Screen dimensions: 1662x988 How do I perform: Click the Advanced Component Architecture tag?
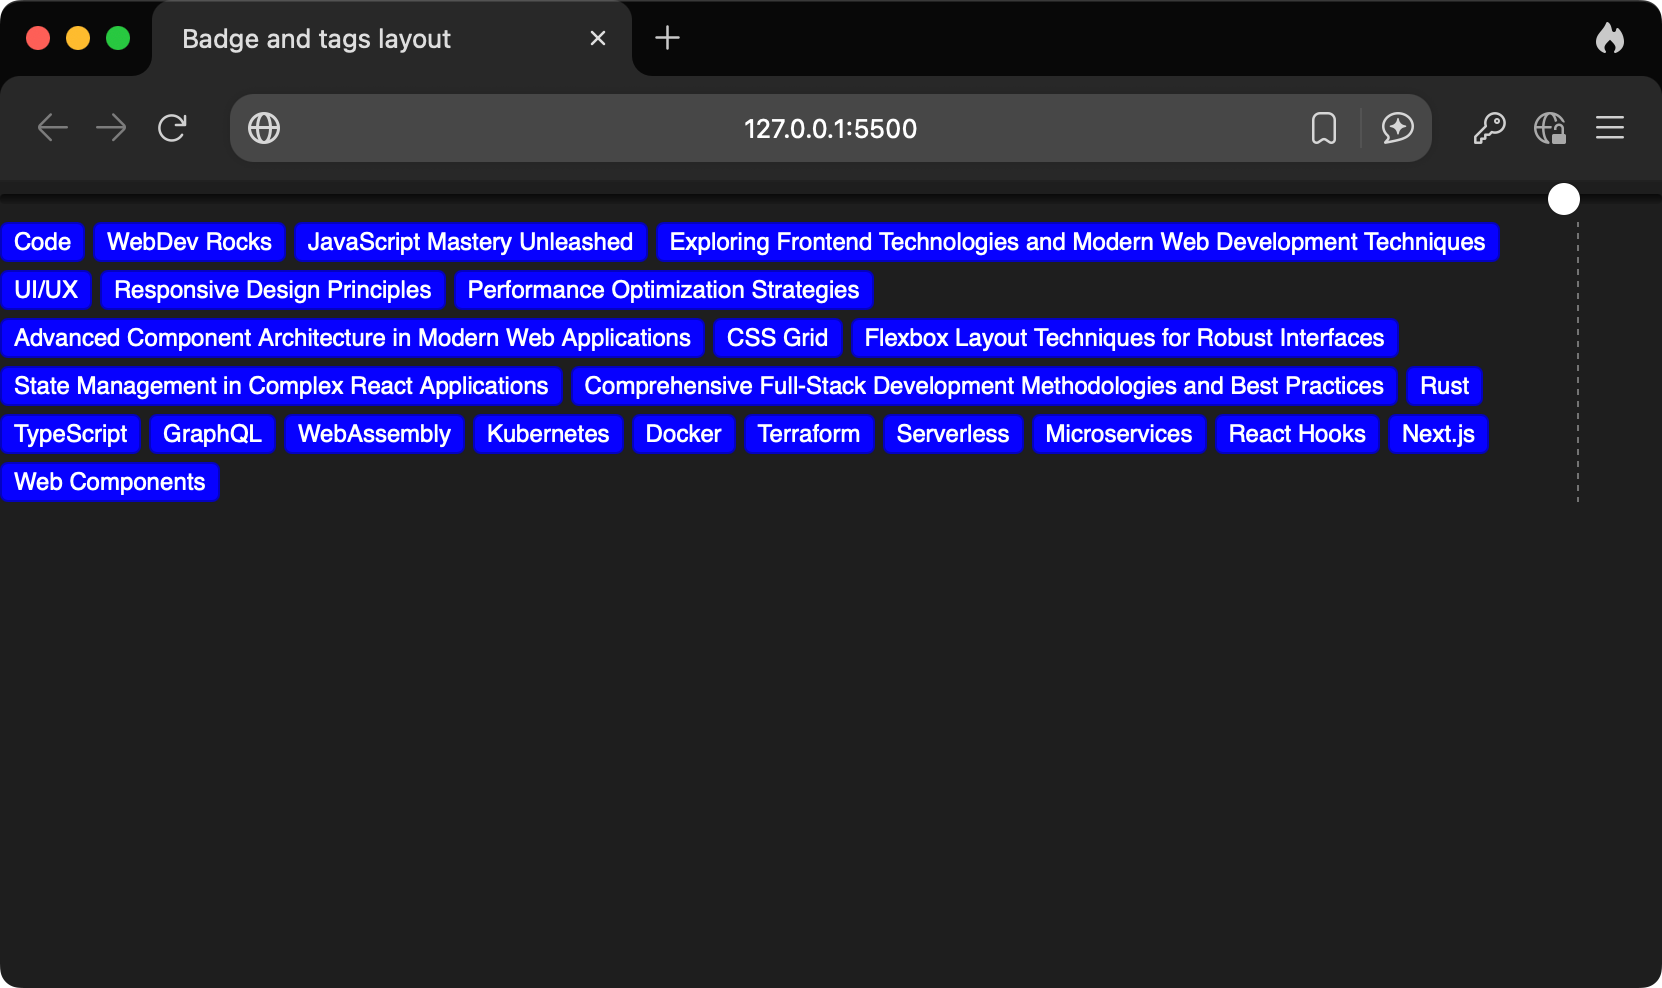tap(352, 338)
